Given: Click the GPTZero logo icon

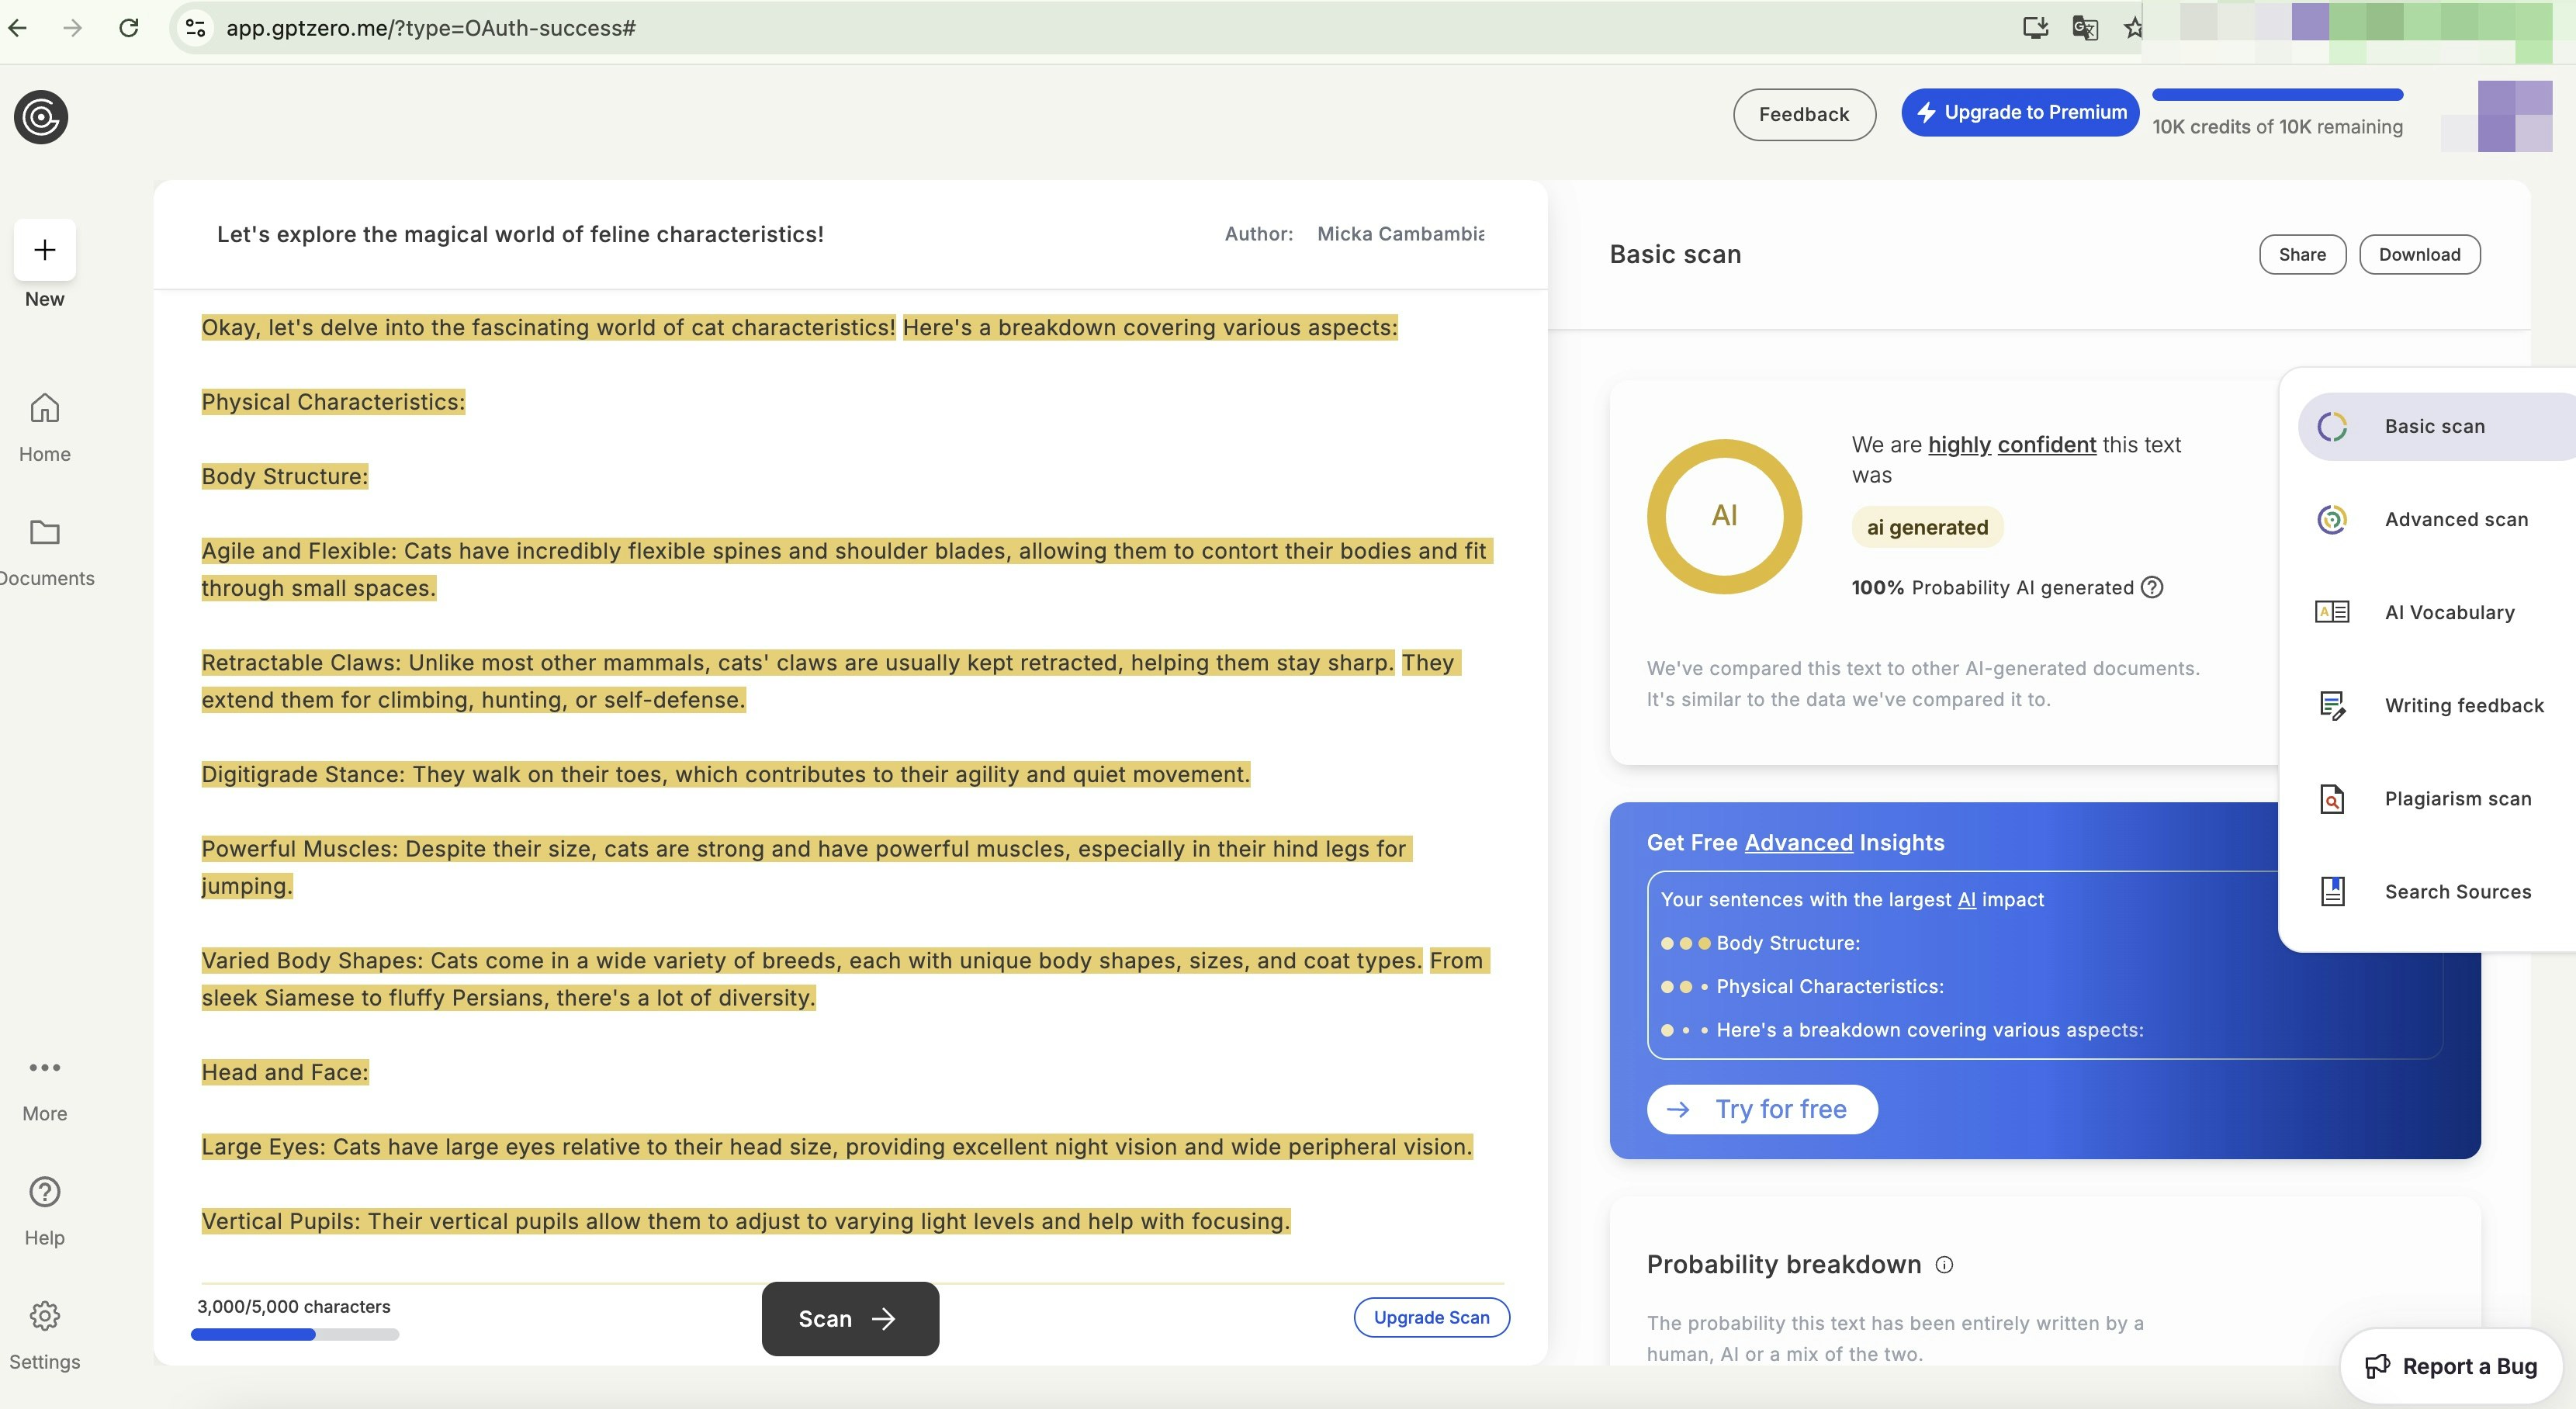Looking at the screenshot, I should click(x=41, y=117).
